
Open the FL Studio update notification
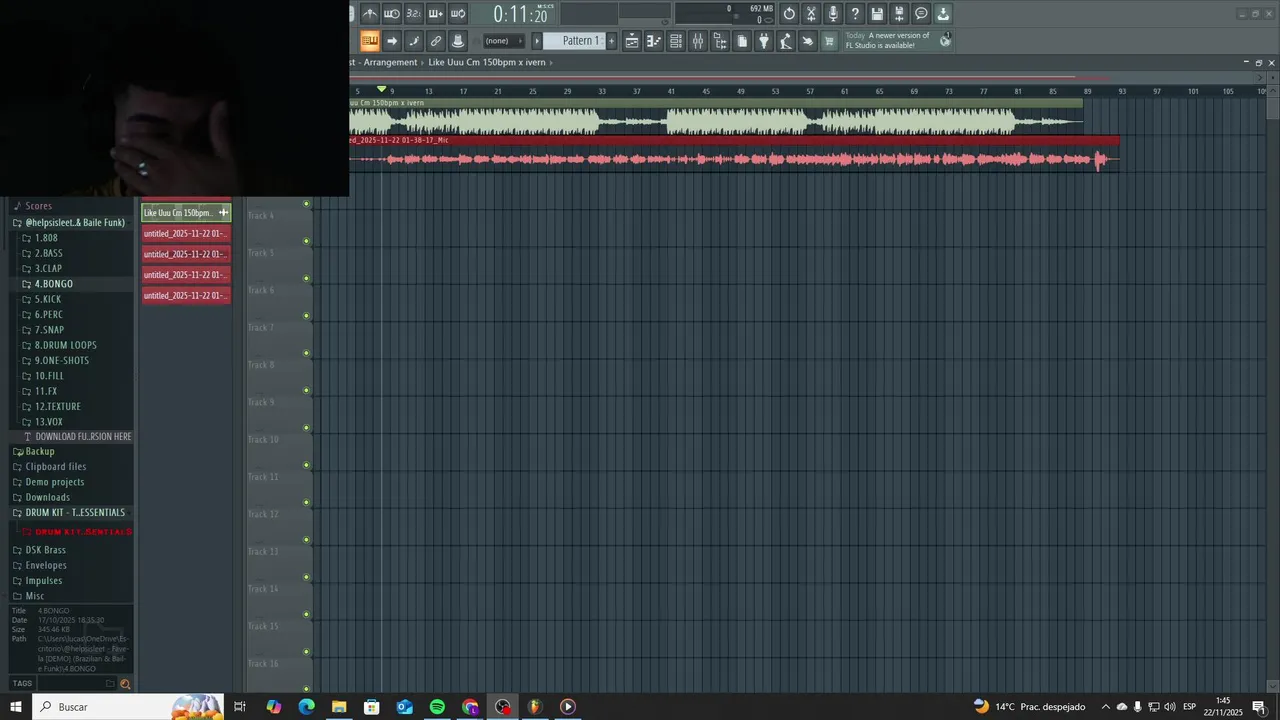pyautogui.click(x=888, y=41)
